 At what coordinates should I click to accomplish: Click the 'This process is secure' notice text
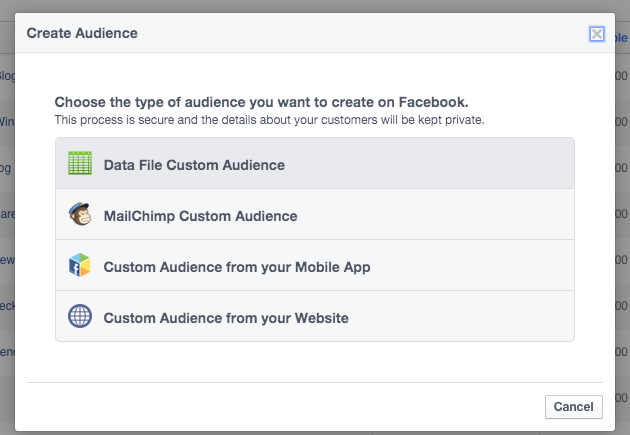pos(269,120)
